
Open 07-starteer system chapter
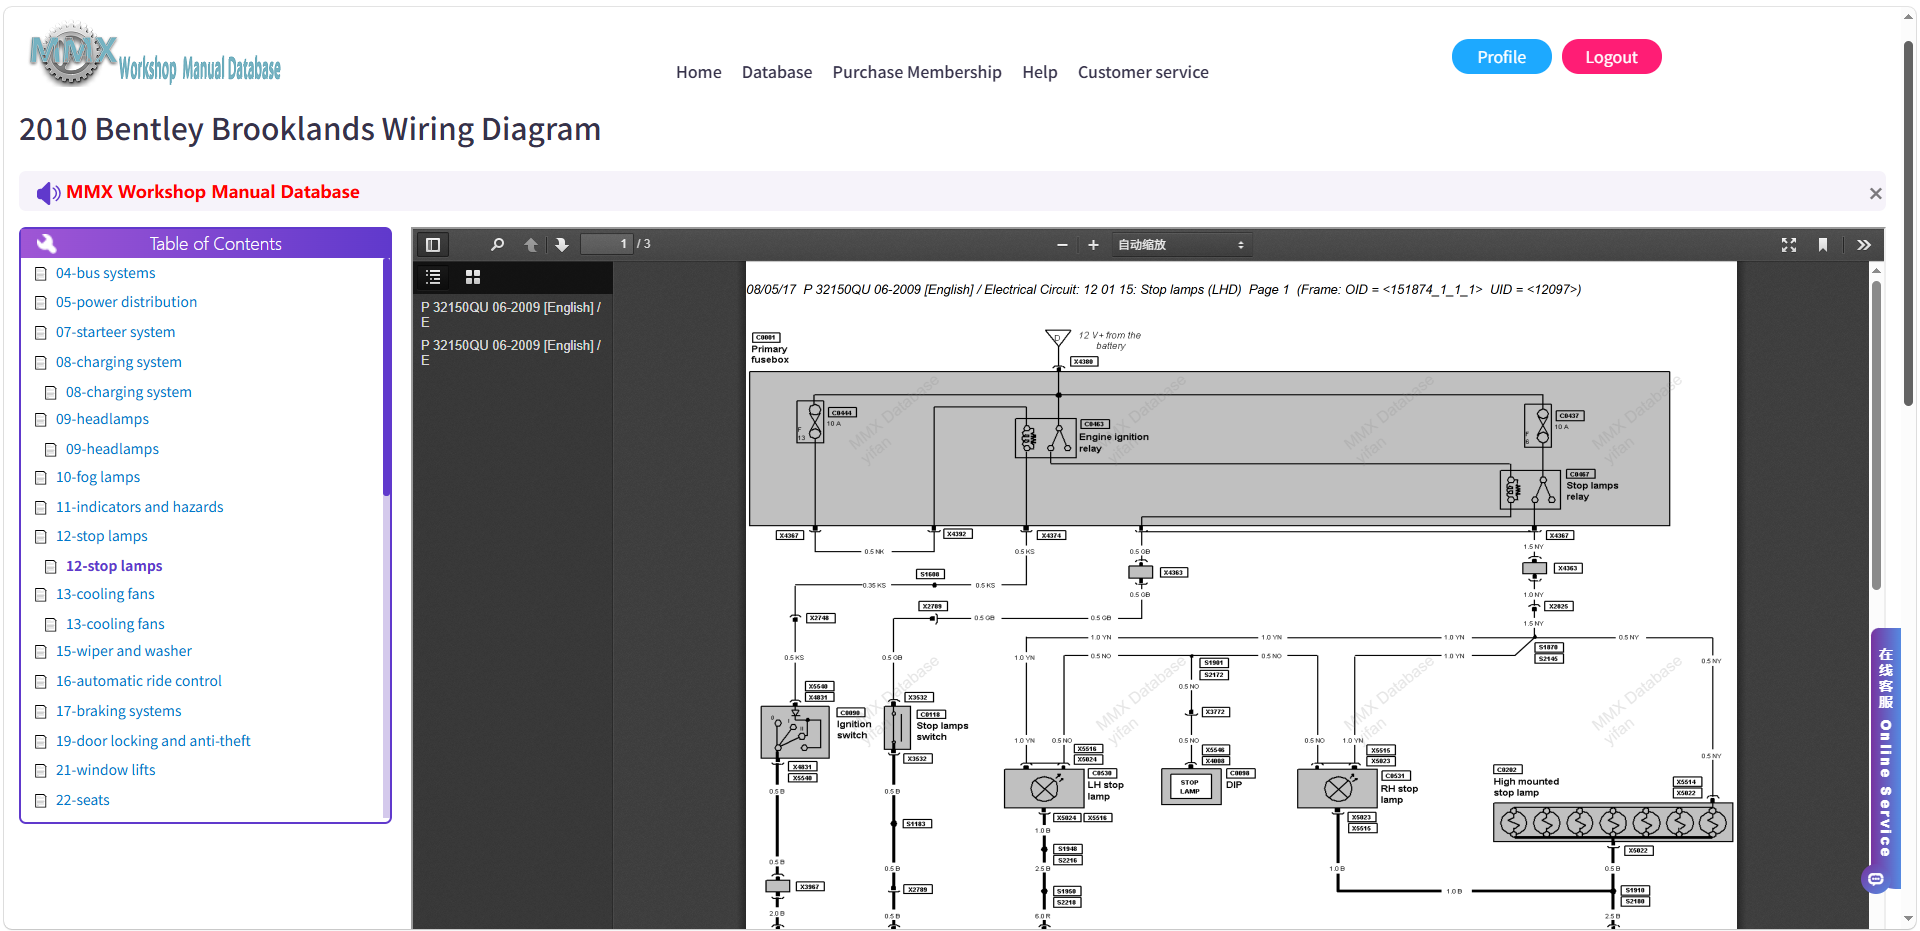pyautogui.click(x=116, y=332)
